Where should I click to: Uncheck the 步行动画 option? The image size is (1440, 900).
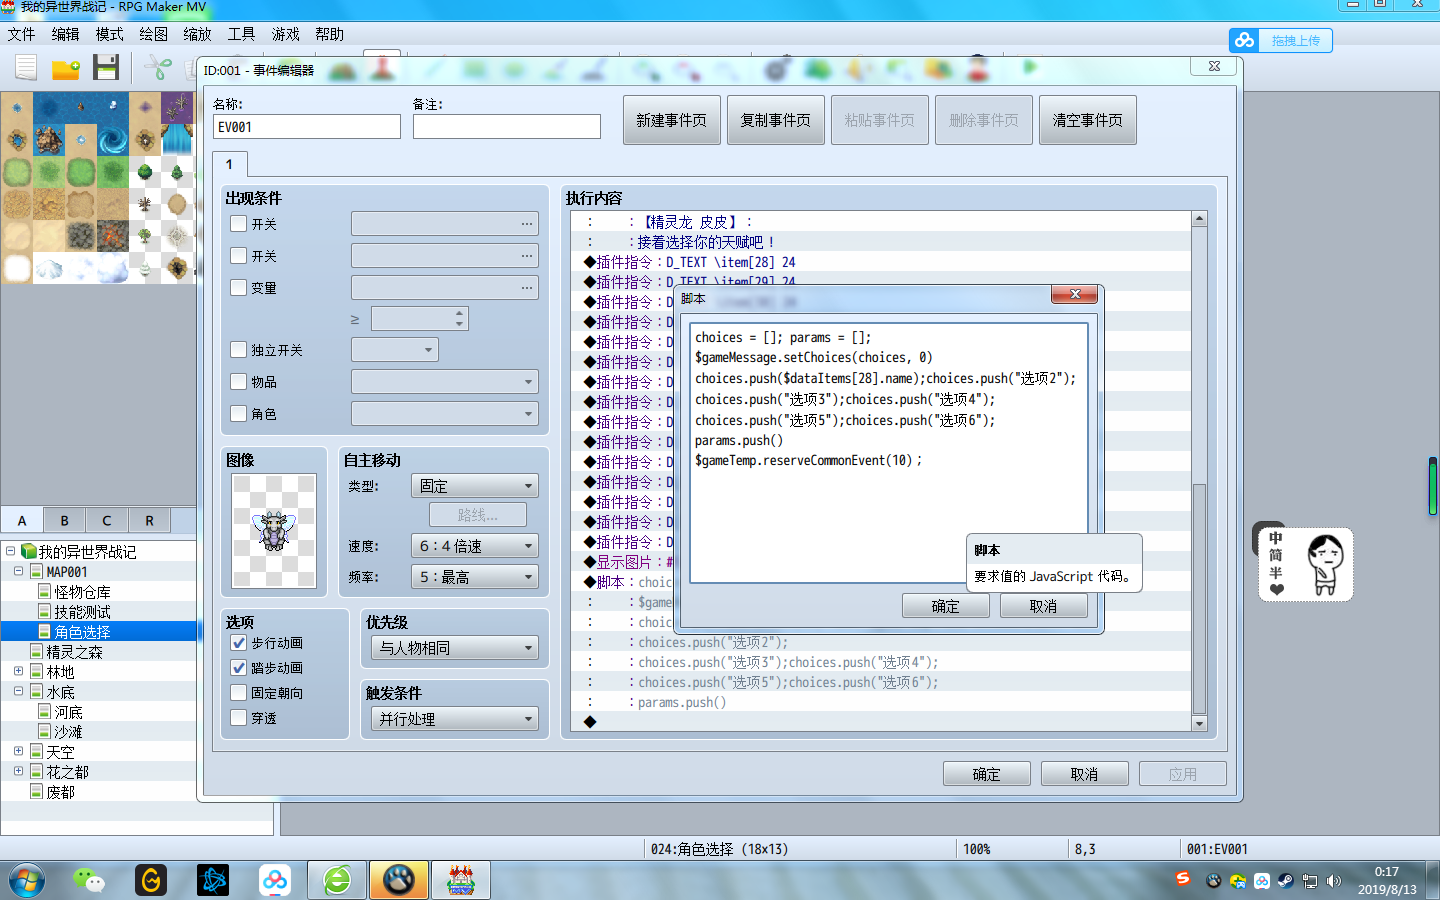pyautogui.click(x=239, y=643)
